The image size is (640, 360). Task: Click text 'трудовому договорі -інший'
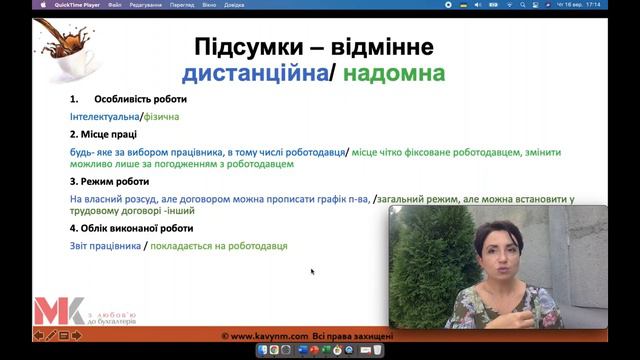tap(132, 211)
